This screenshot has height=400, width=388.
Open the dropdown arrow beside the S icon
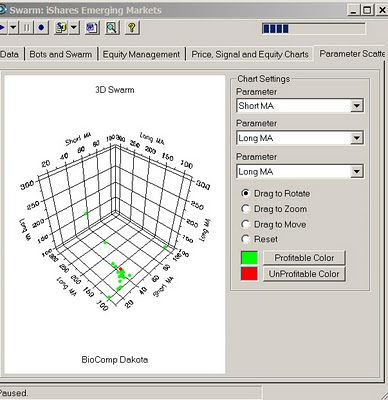pyautogui.click(x=74, y=28)
